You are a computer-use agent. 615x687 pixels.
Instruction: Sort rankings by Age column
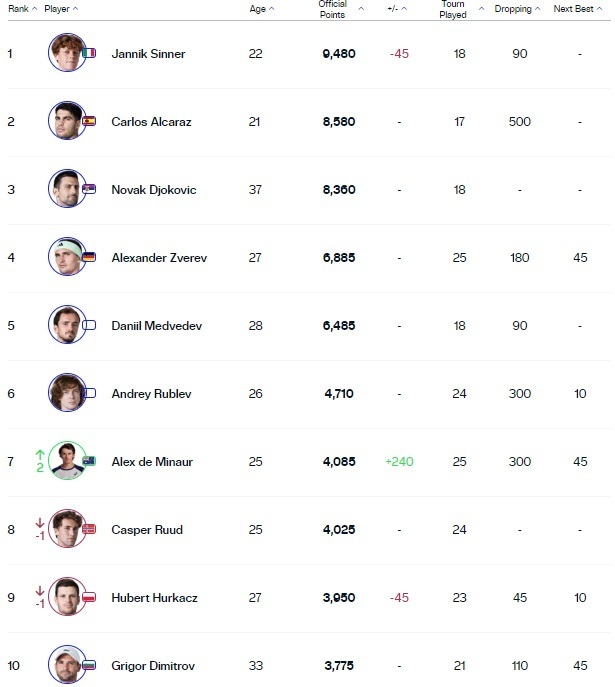click(x=261, y=9)
